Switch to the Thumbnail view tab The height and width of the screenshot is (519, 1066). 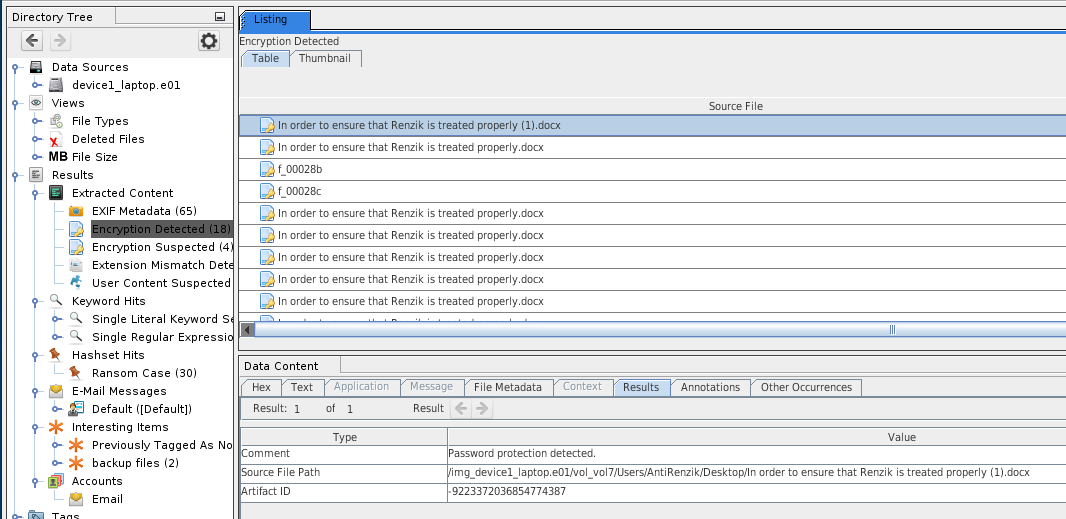click(325, 58)
